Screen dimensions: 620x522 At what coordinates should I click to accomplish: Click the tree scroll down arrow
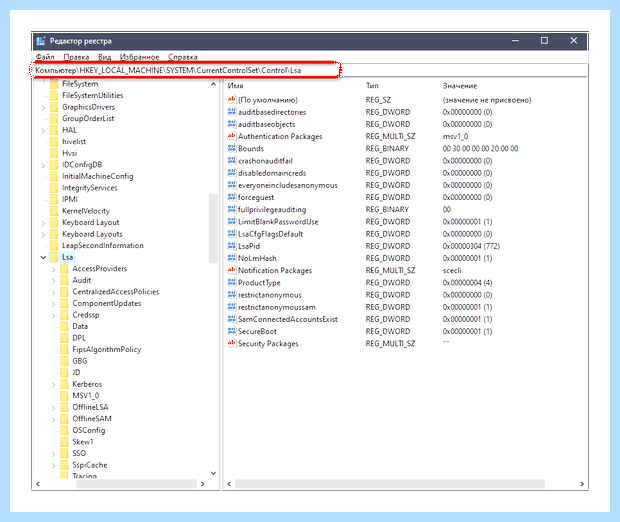[213, 473]
